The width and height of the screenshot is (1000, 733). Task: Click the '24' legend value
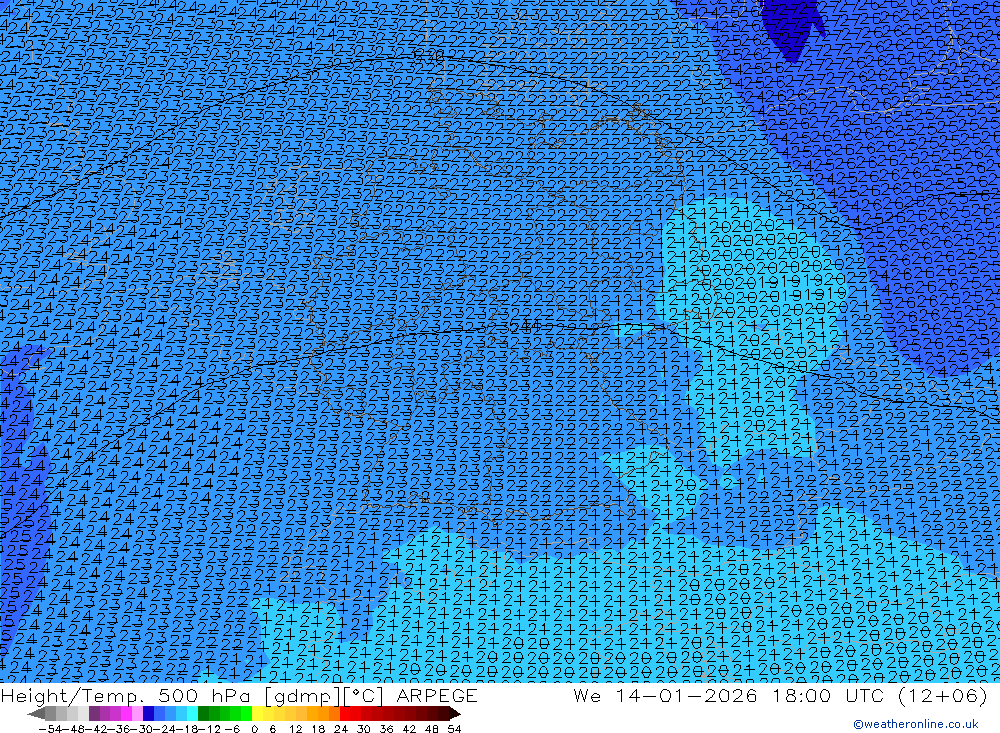pos(341,729)
